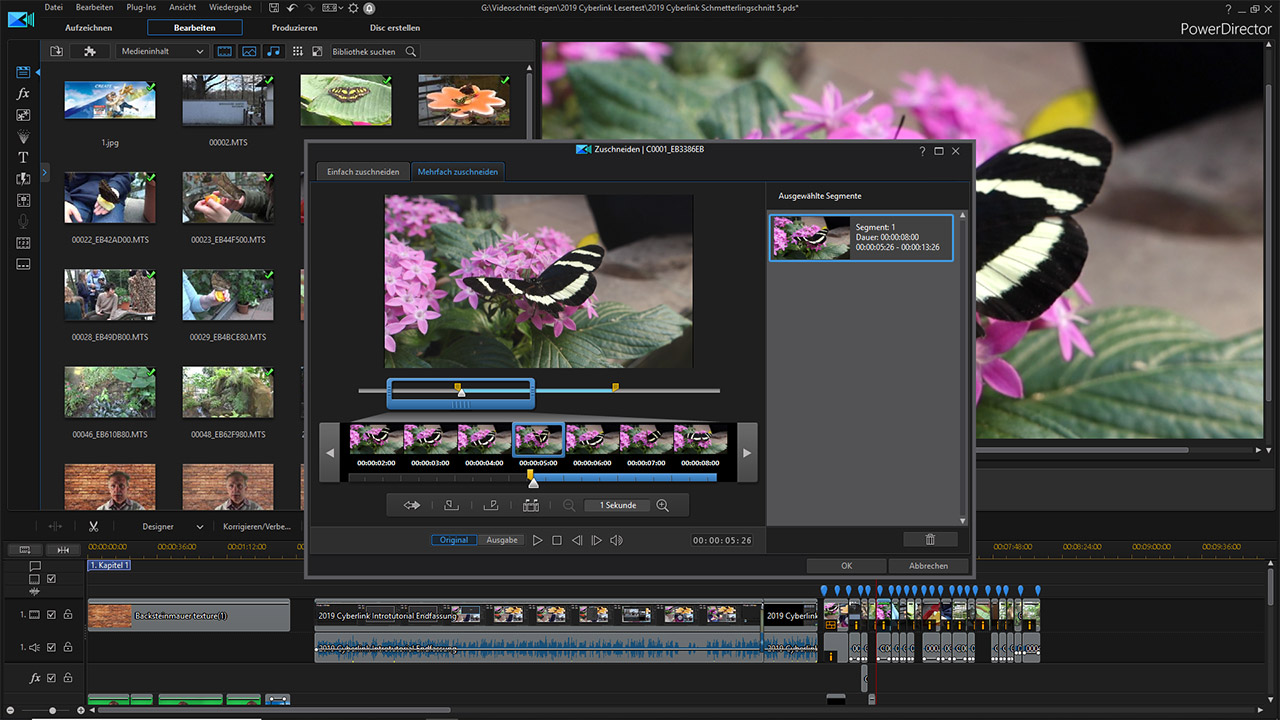Open the Wiedergabe menu
The width and height of the screenshot is (1280, 720).
(230, 8)
